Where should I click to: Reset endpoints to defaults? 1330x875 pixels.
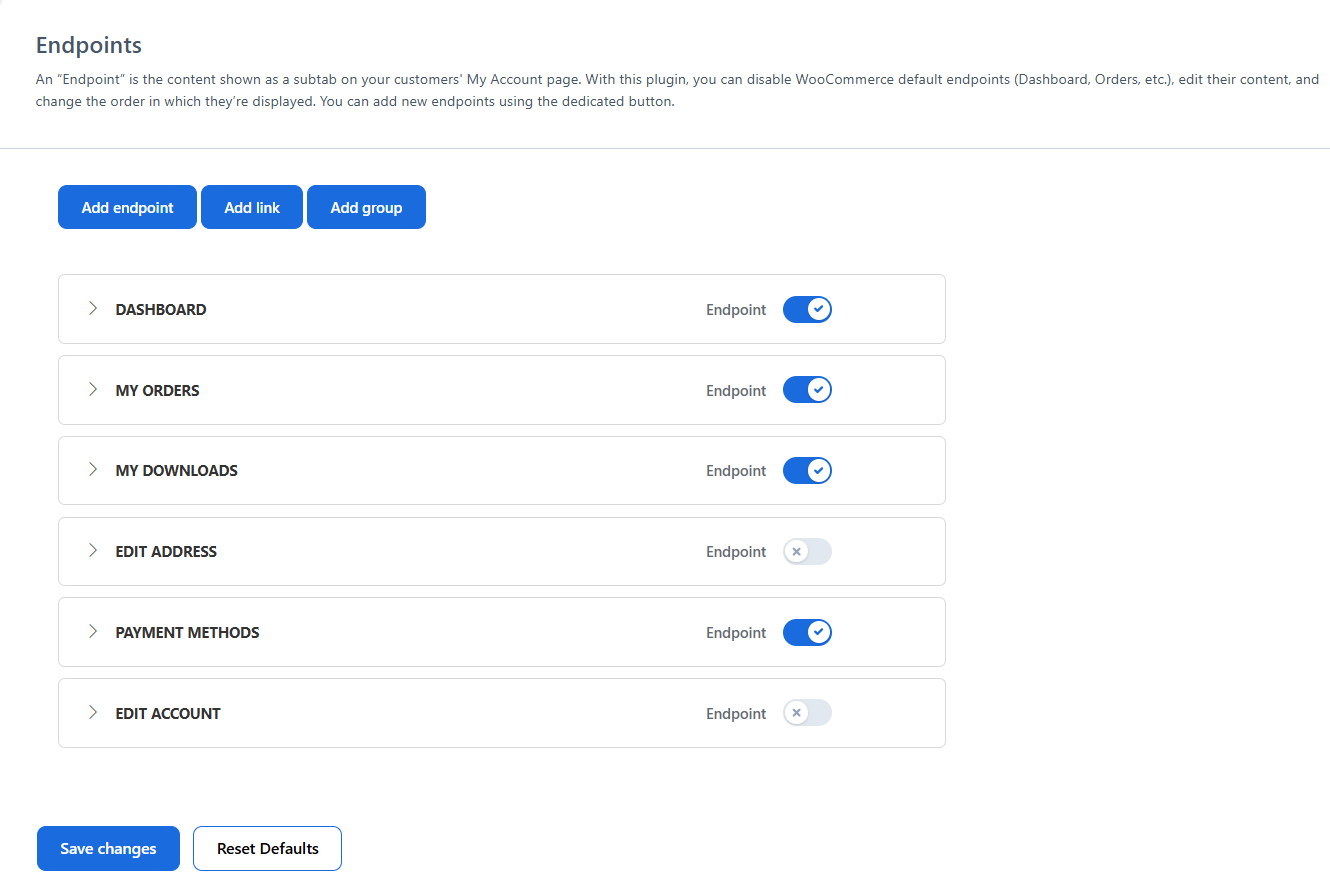click(x=267, y=848)
